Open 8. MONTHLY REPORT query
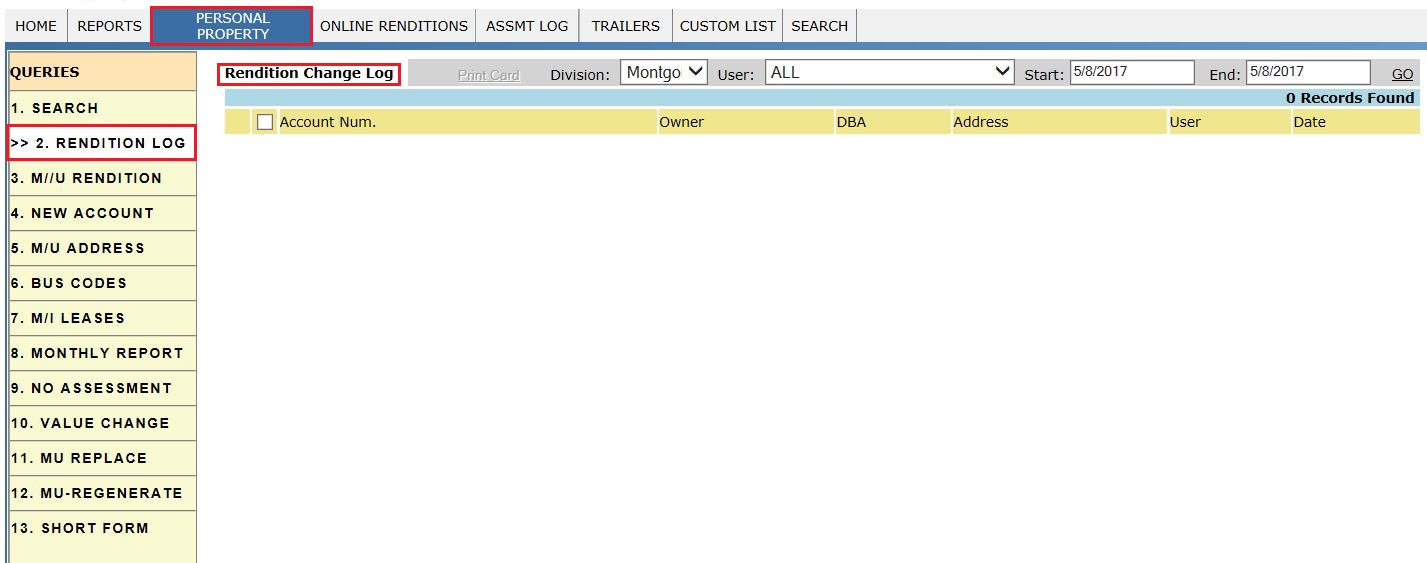The image size is (1427, 563). (102, 353)
